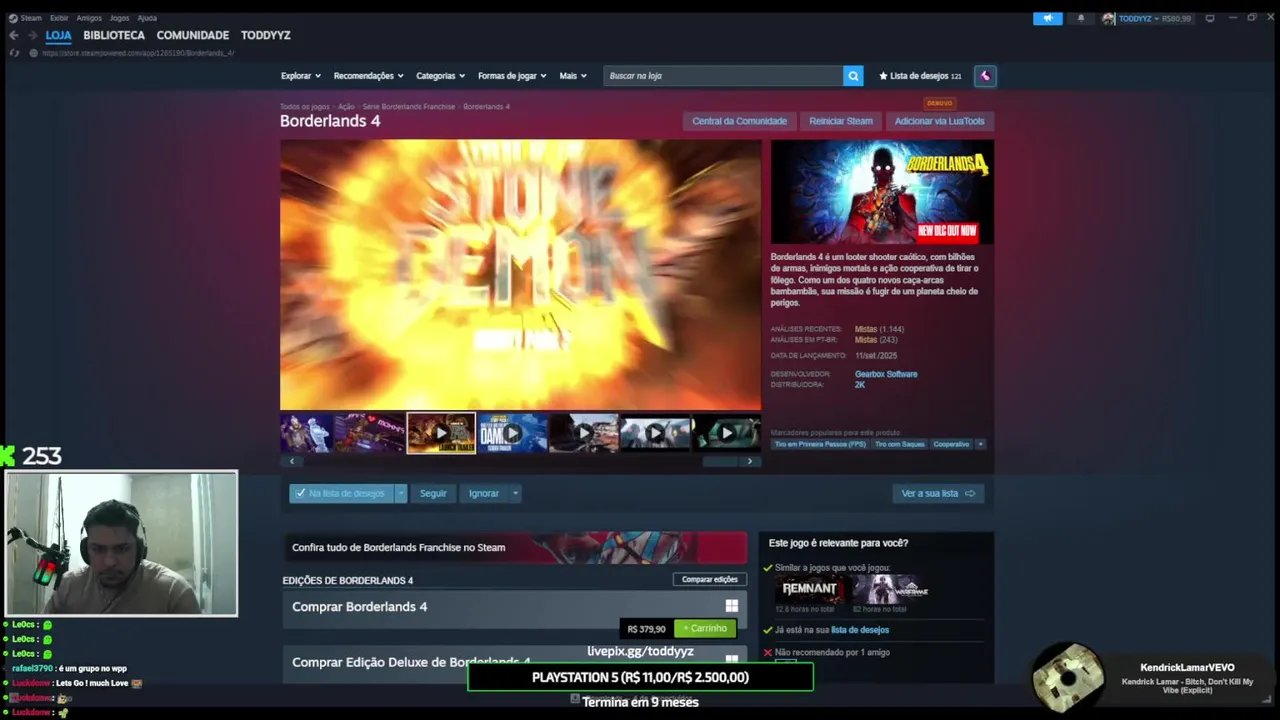The image size is (1280, 720).
Task: Click Tiro em Primeira Pessoa (FPS) tag
Action: click(820, 444)
